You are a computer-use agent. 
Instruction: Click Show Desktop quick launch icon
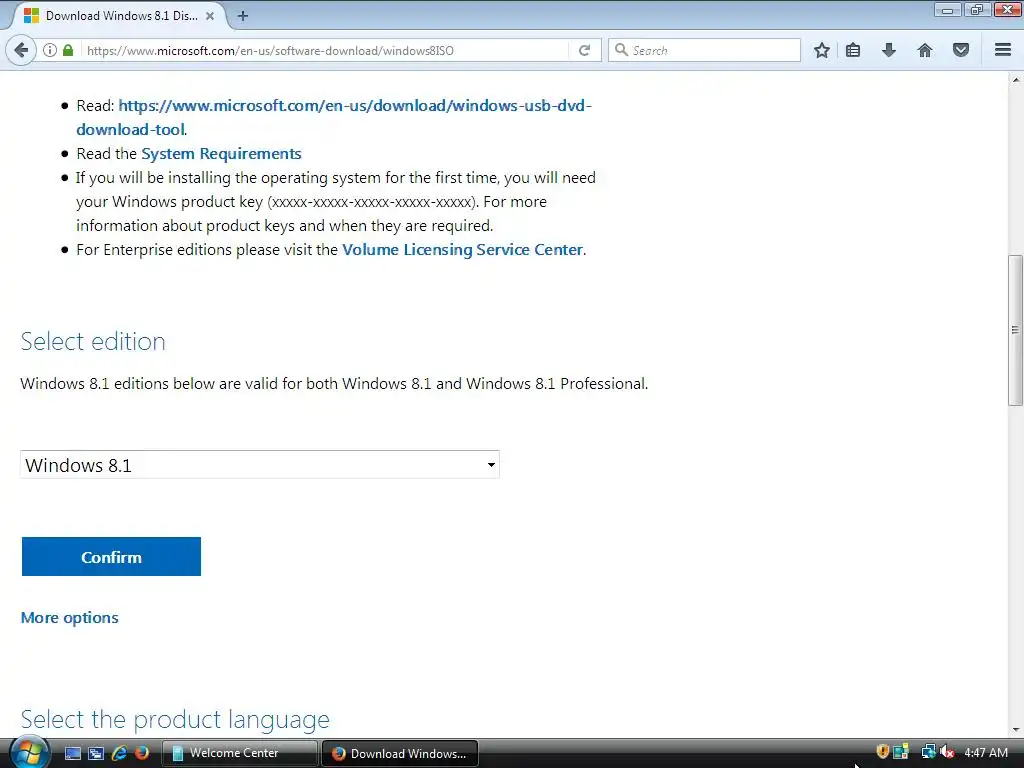(x=72, y=753)
